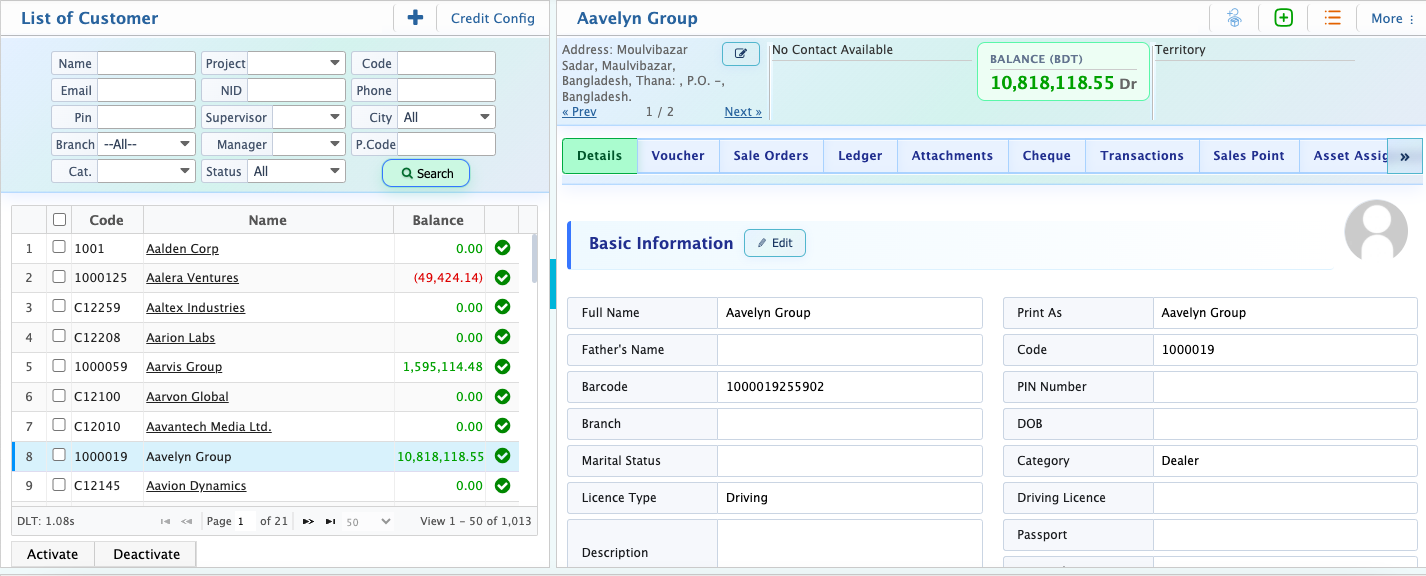Switch to the Sale Orders tab

point(771,156)
